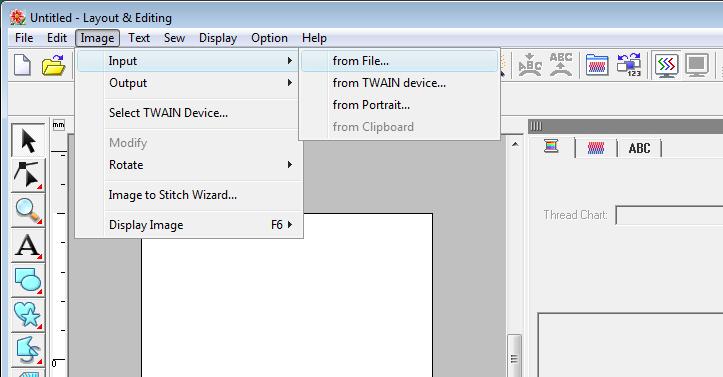Select the shapes circle-rectangle tool
The height and width of the screenshot is (377, 723).
(28, 280)
